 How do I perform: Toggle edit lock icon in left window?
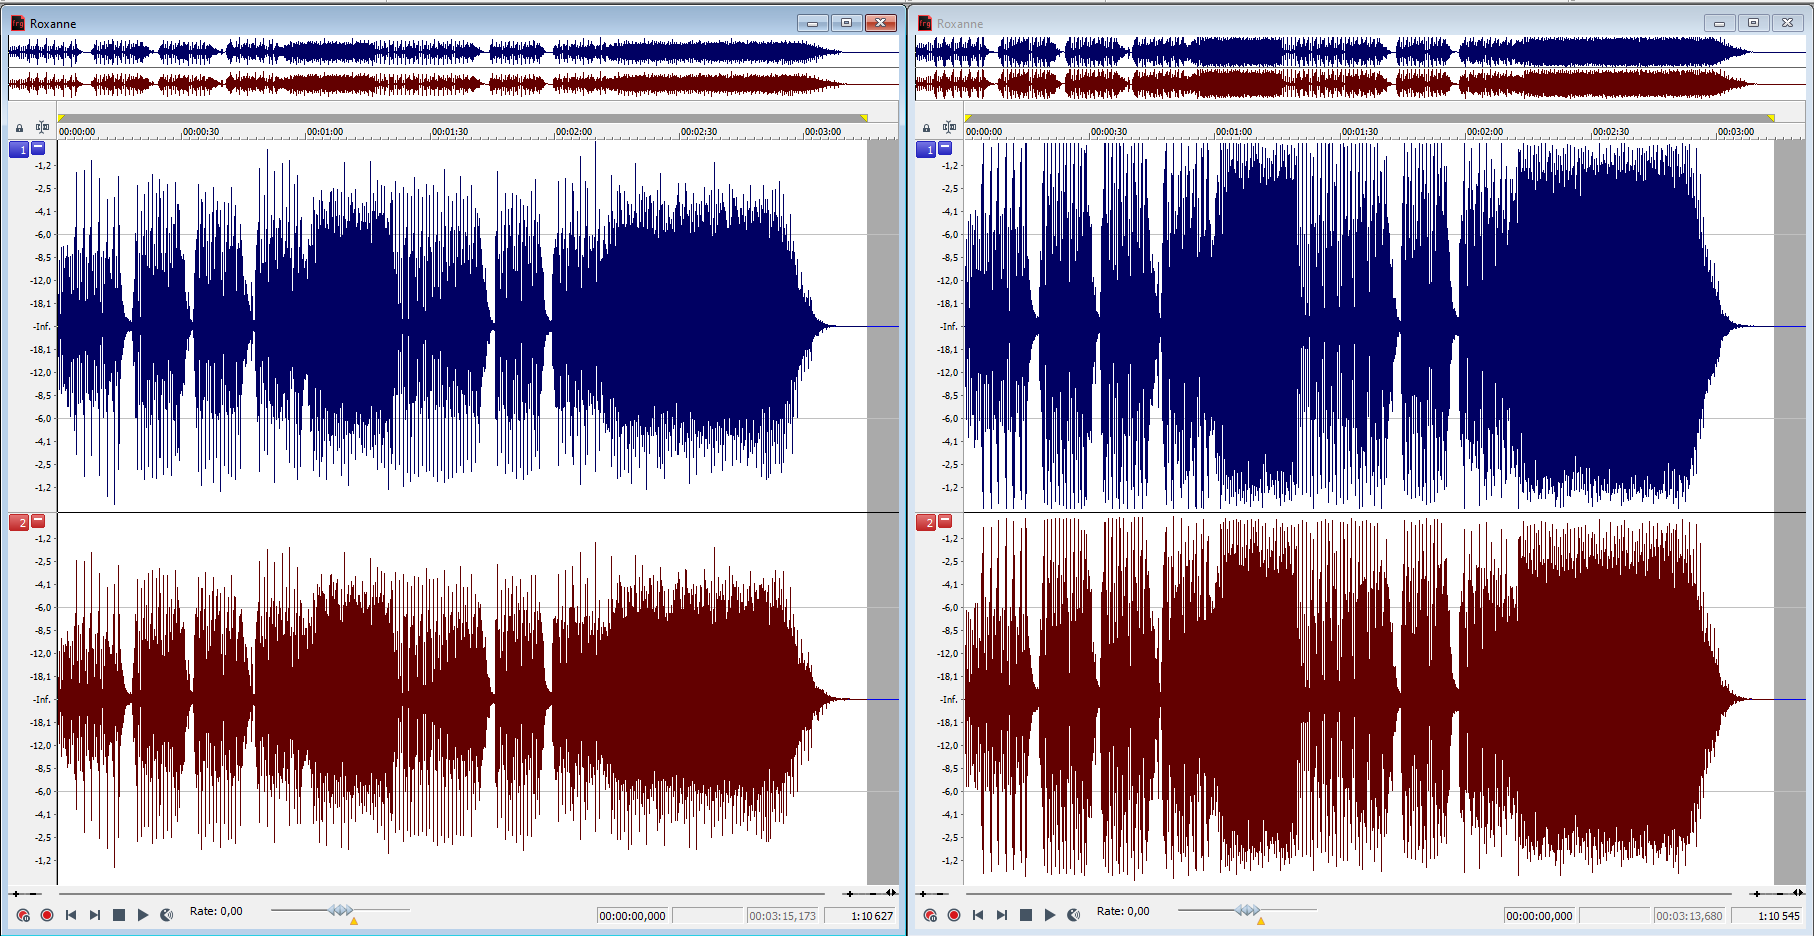pos(19,128)
